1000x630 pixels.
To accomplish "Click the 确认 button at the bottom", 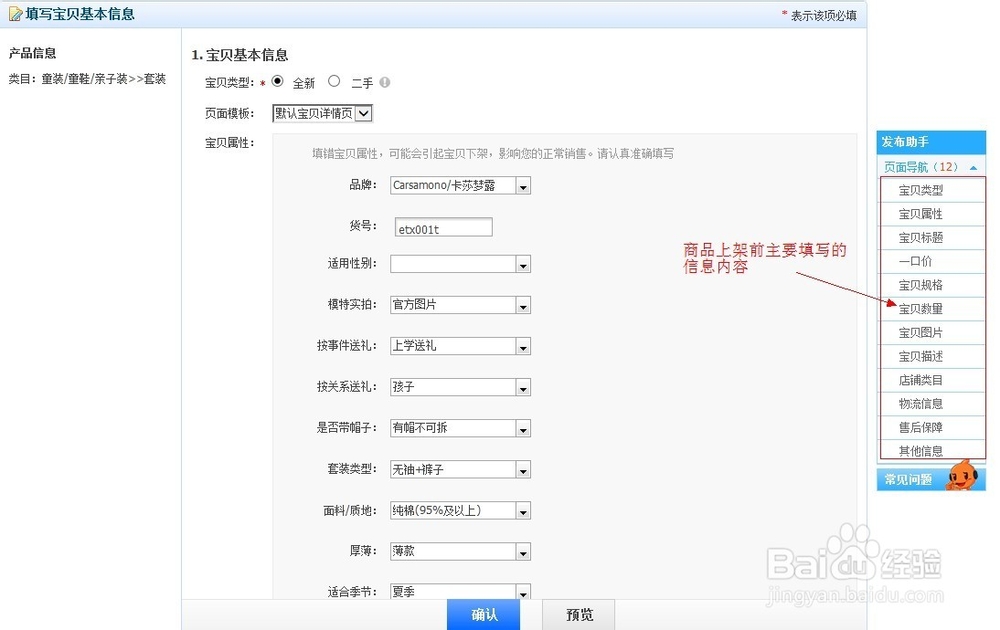I will [x=484, y=615].
